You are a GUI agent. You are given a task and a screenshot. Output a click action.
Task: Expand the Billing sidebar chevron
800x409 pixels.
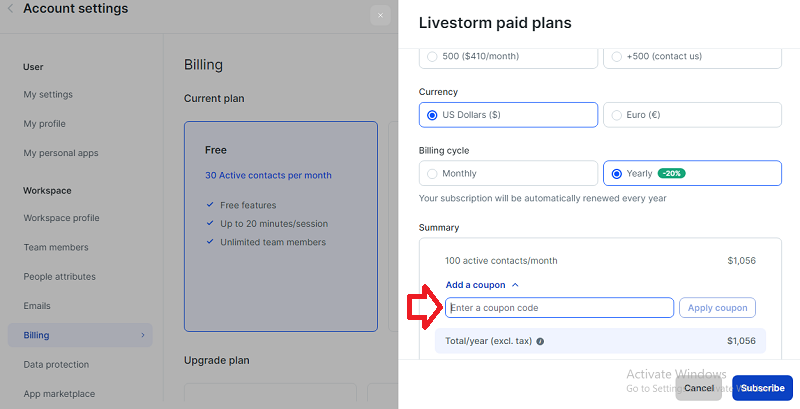(143, 335)
